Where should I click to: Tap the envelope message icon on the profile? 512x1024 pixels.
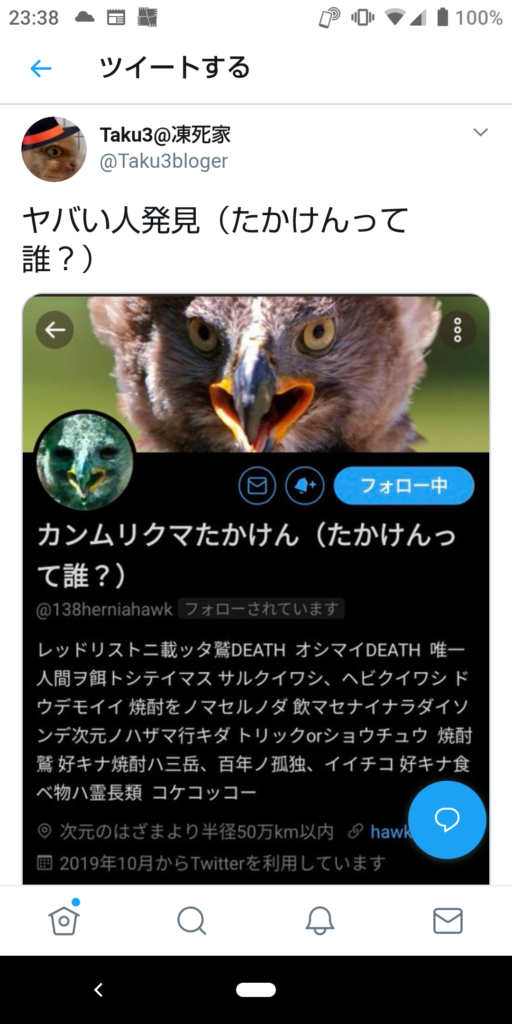coord(257,486)
